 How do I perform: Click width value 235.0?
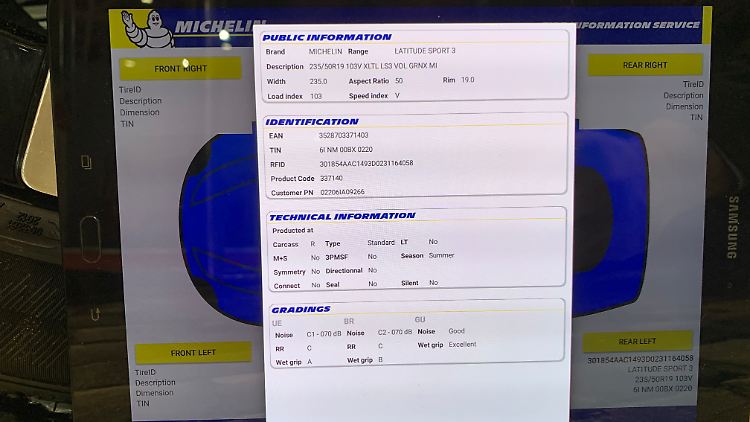pos(318,81)
